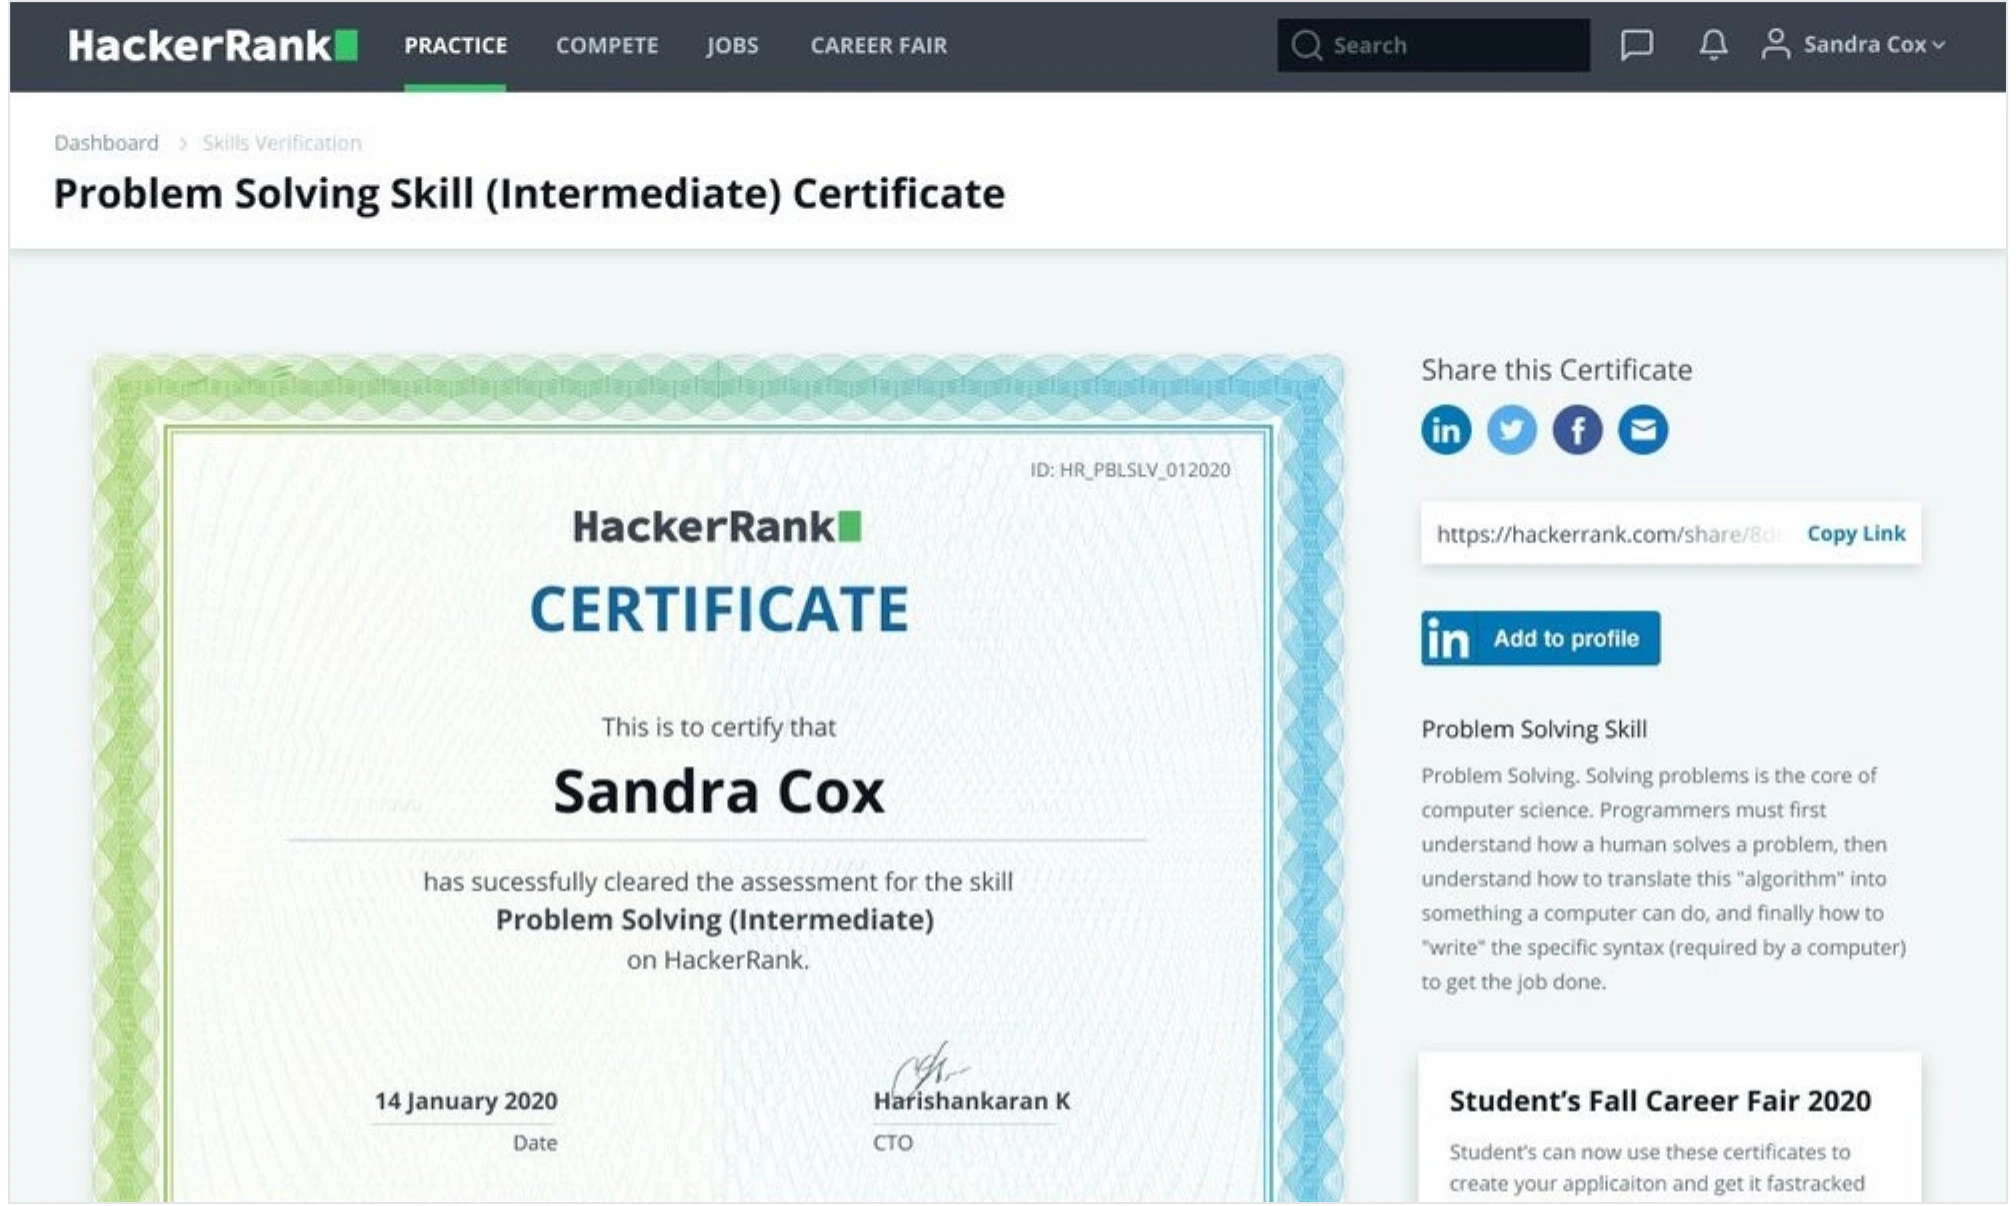Go to Dashboard breadcrumb link
The width and height of the screenshot is (2016, 1206).
106,143
